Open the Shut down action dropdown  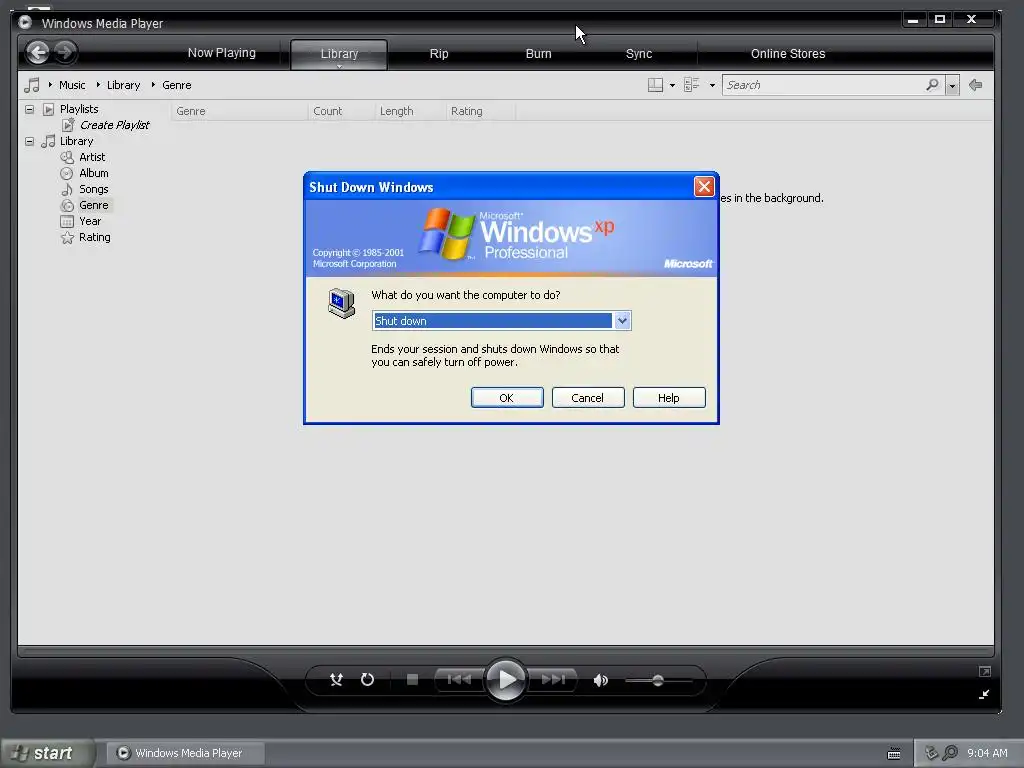point(622,321)
